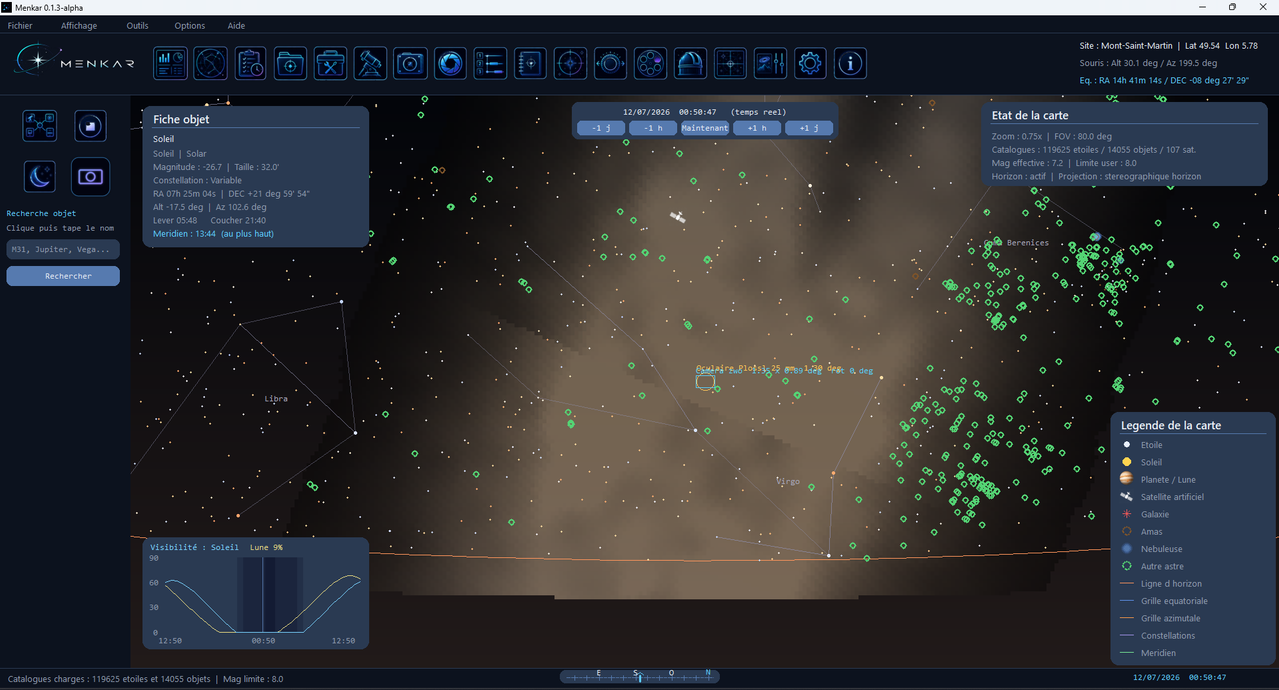Open the numbered sequence list icon
The width and height of the screenshot is (1279, 690).
pos(491,63)
